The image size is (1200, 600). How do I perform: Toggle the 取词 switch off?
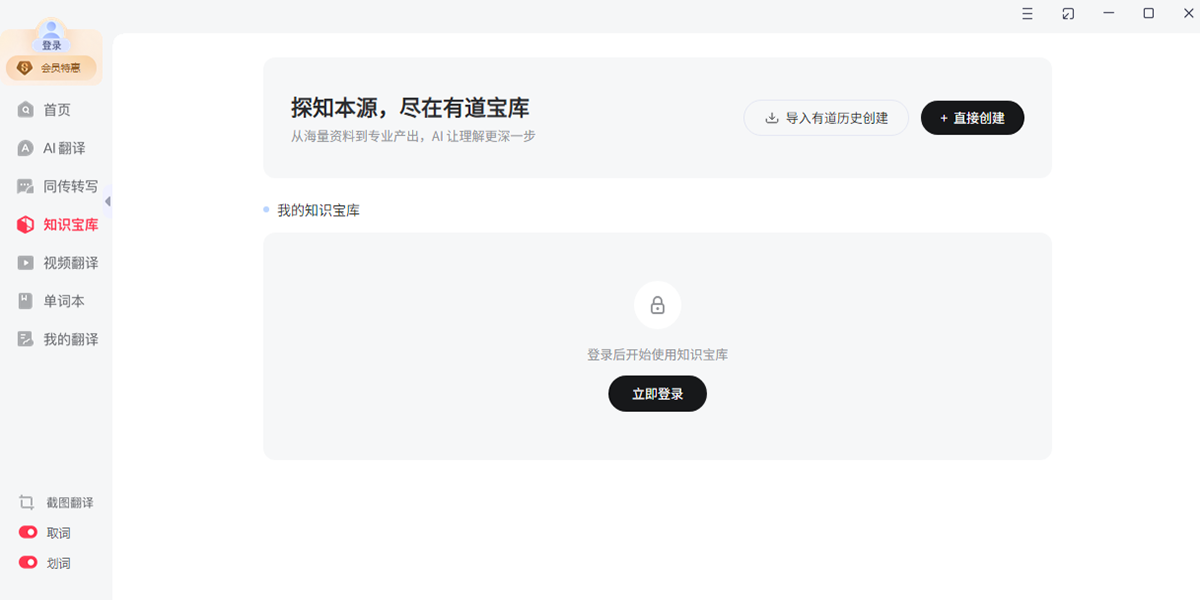point(28,532)
